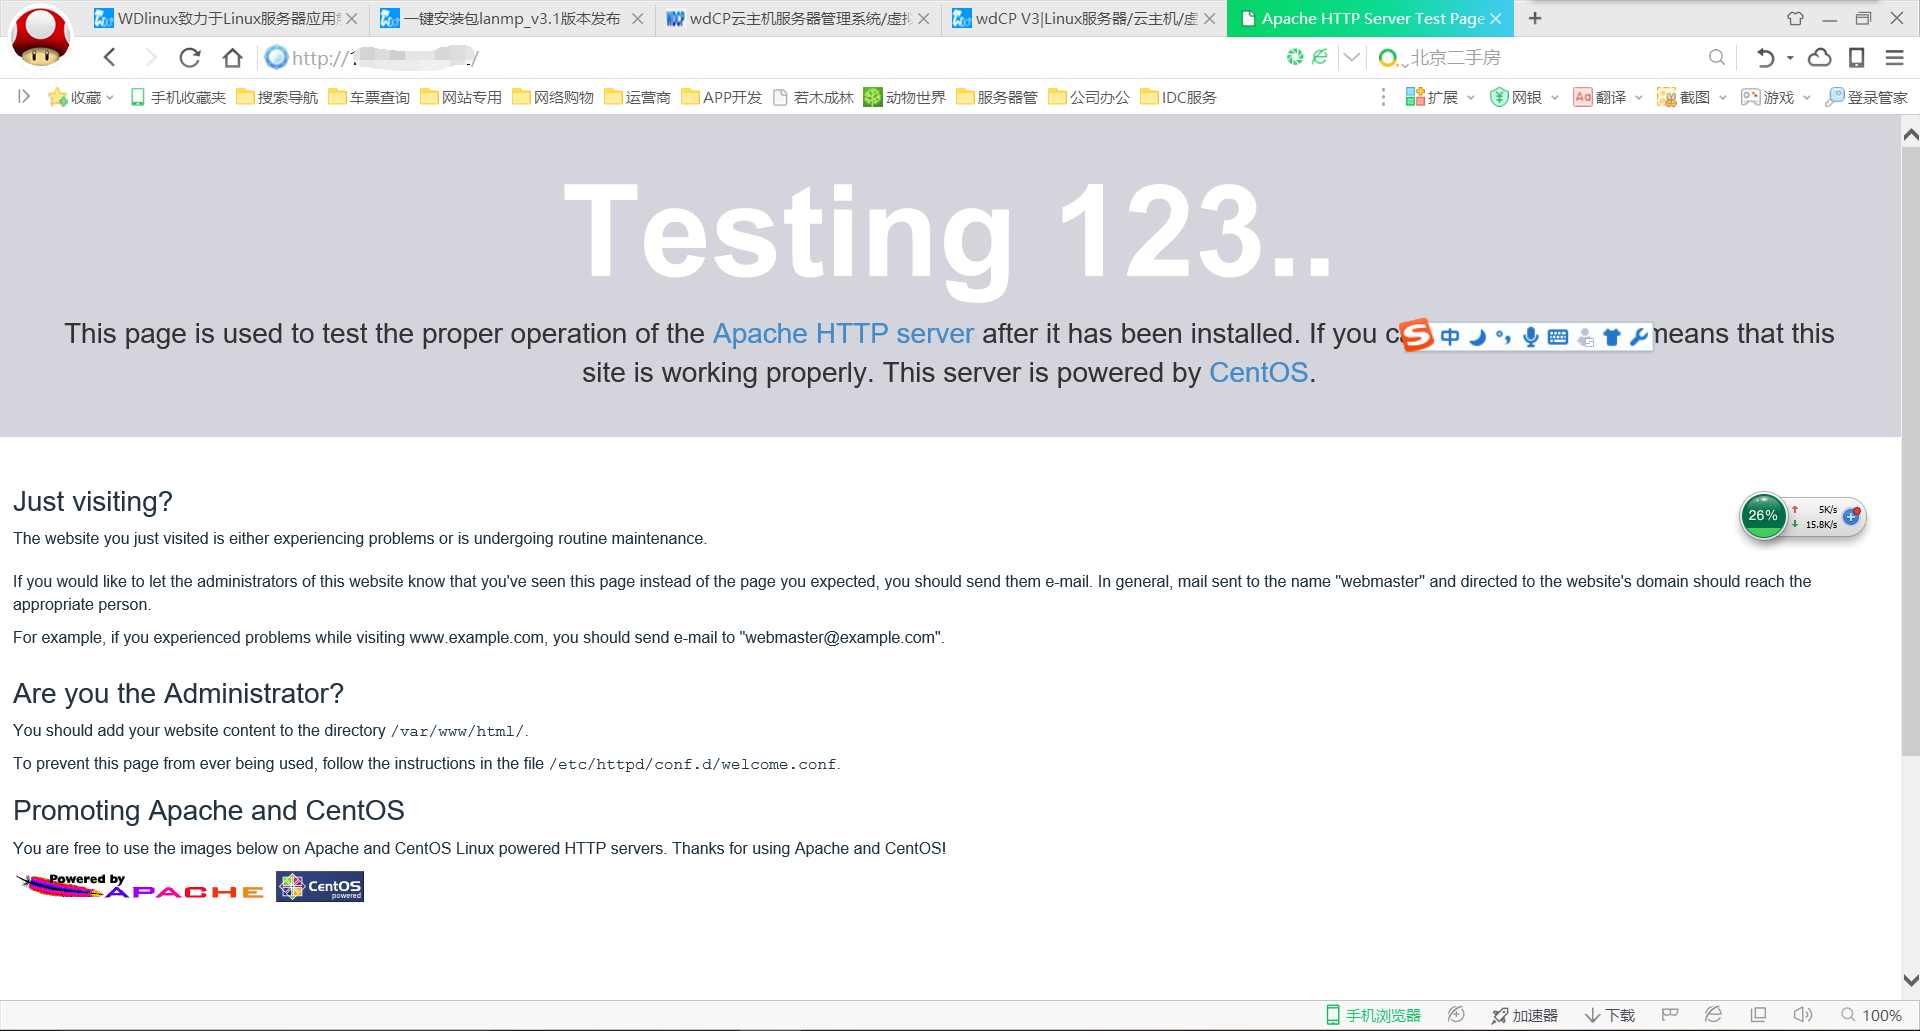This screenshot has height=1031, width=1920.
Task: Open Sogou wrench settings icon
Action: point(1638,337)
